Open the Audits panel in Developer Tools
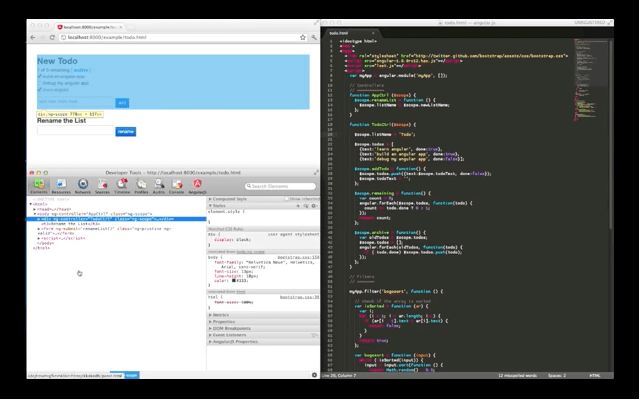This screenshot has height=400, width=640. [159, 186]
